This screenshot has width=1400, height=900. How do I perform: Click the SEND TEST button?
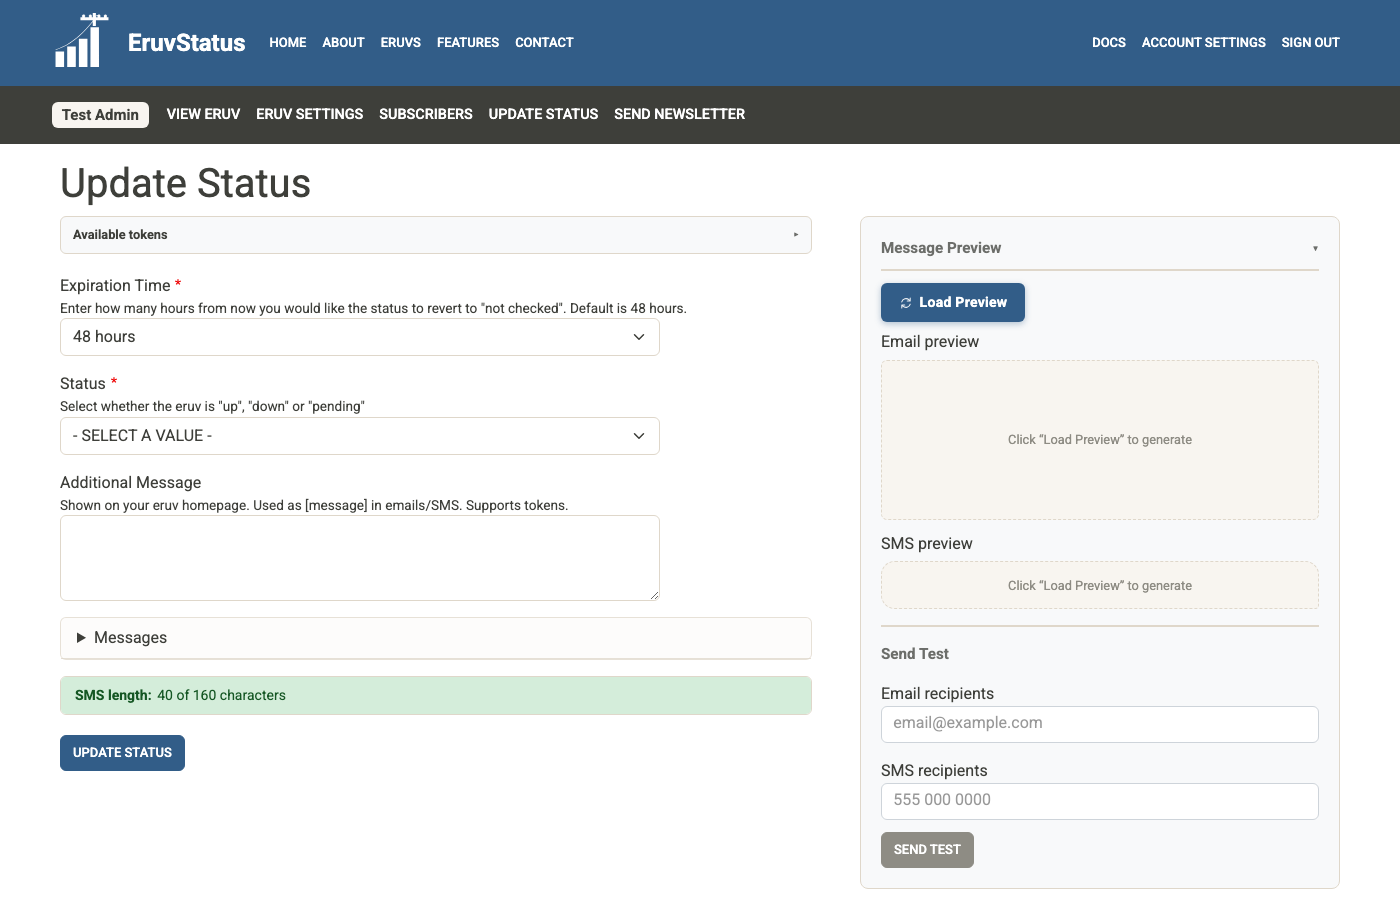(927, 849)
